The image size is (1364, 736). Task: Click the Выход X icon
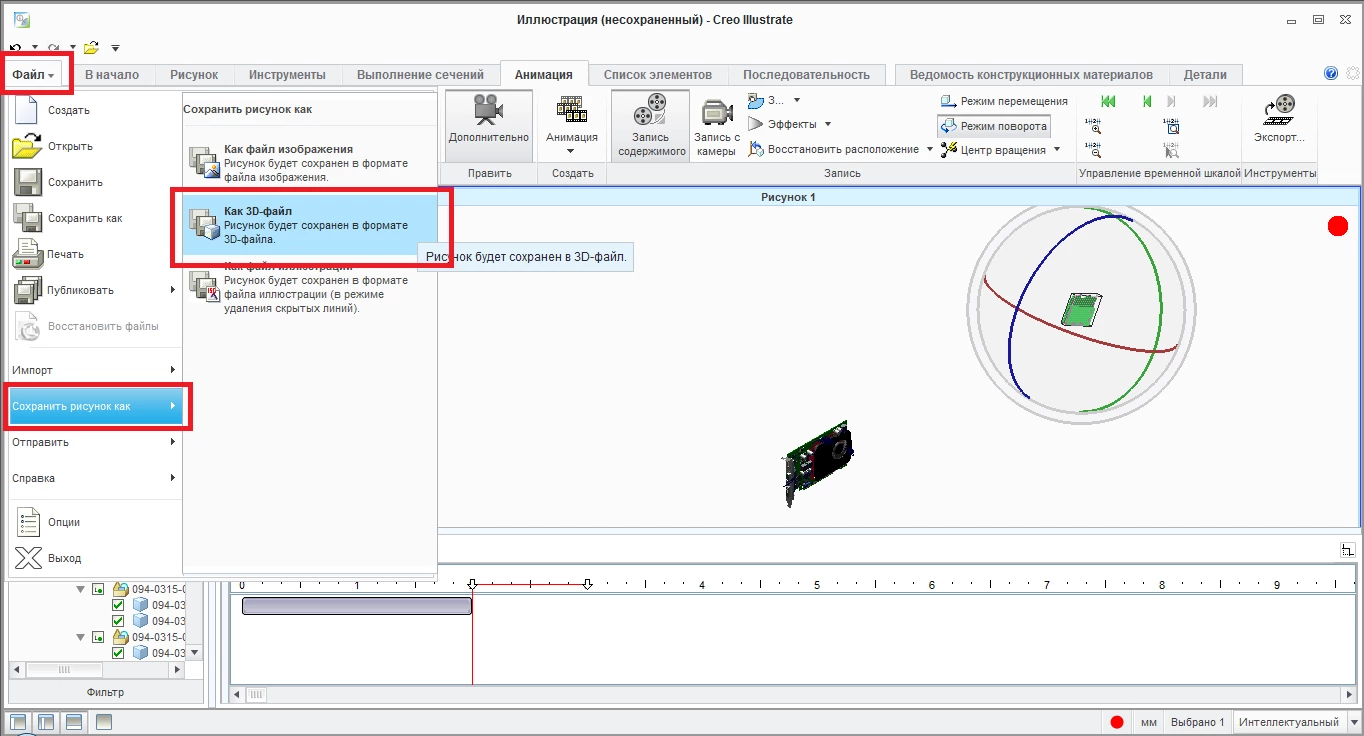[27, 558]
